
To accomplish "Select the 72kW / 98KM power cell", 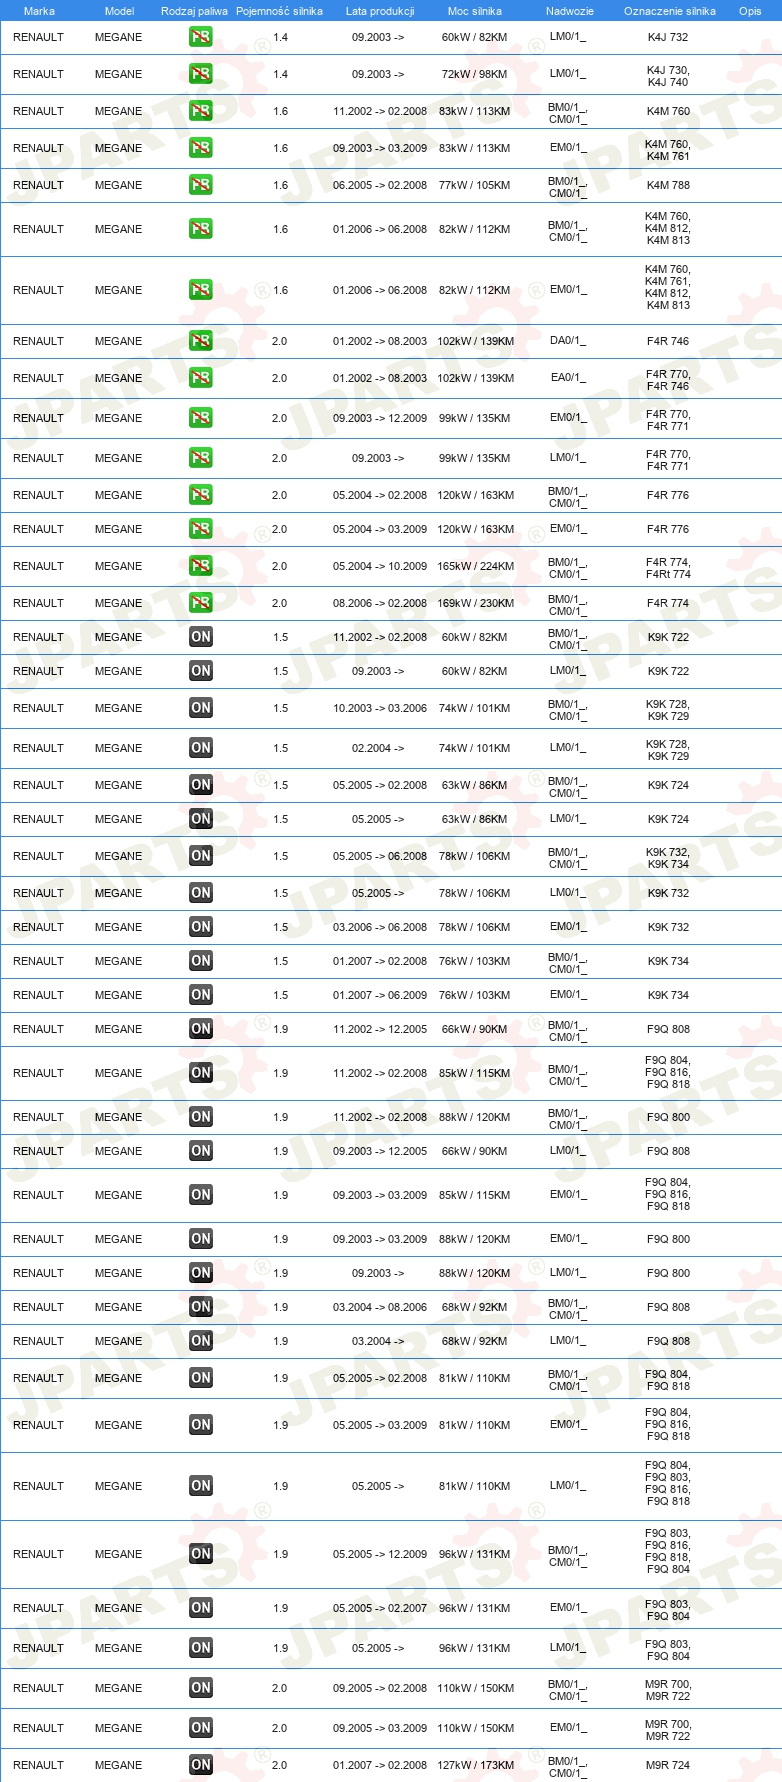I will click(x=475, y=74).
